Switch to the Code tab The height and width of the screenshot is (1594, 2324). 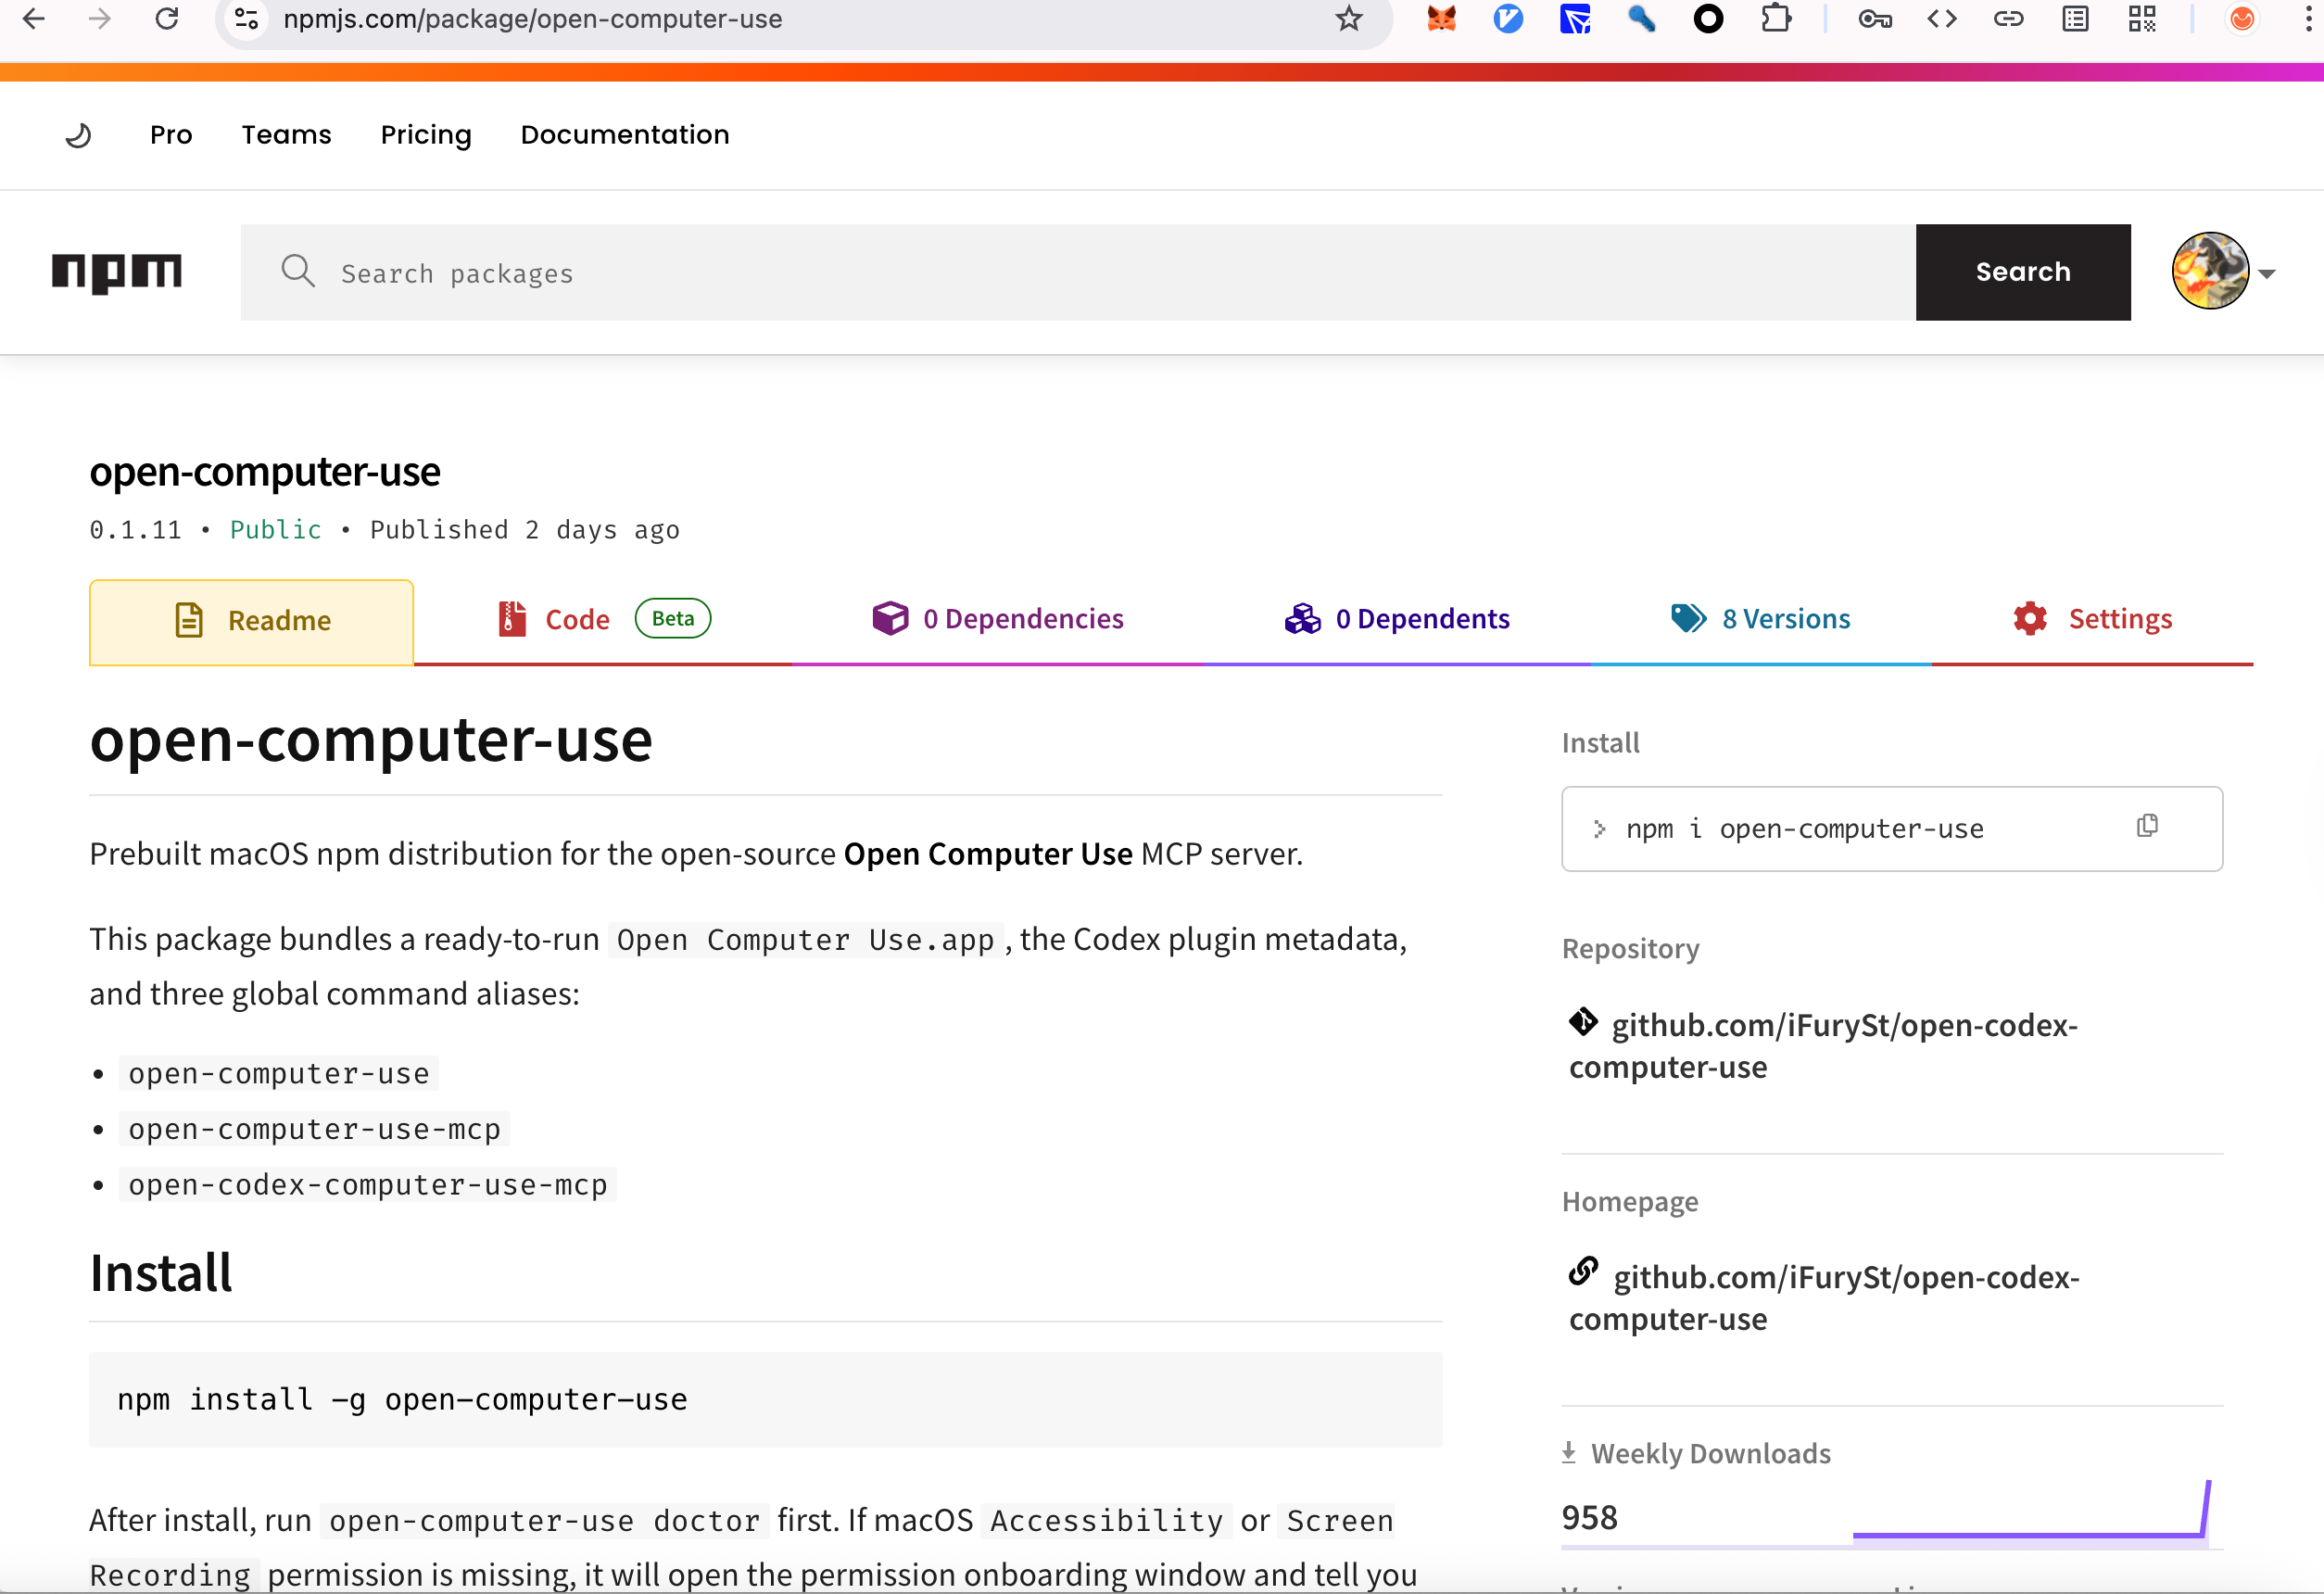tap(577, 620)
